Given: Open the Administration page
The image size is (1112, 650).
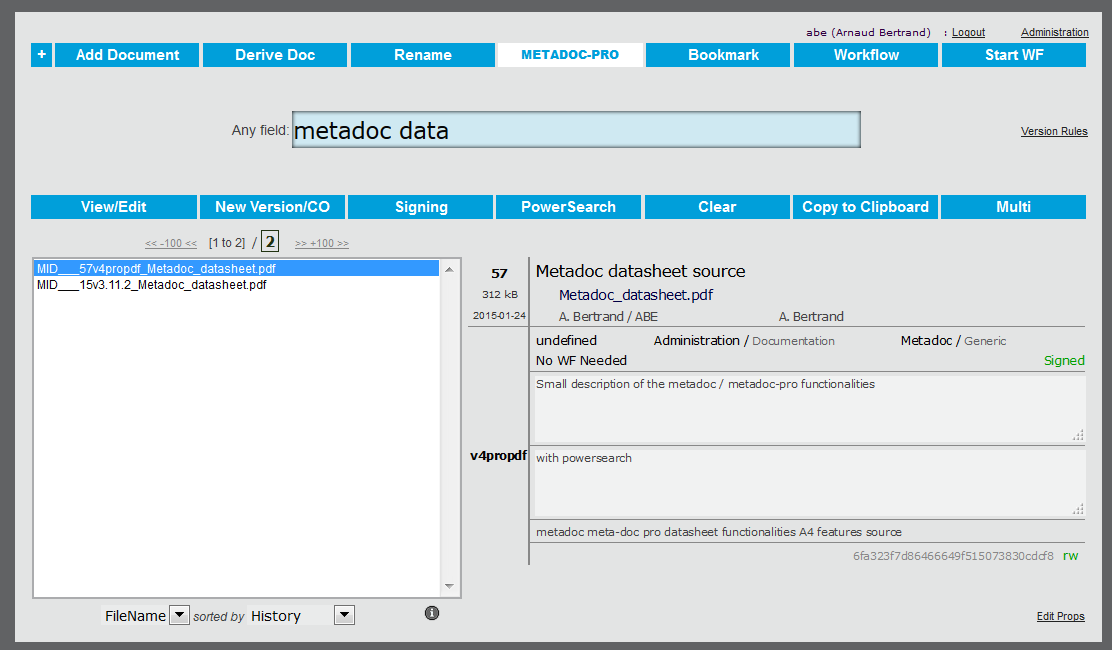Looking at the screenshot, I should pyautogui.click(x=1054, y=31).
